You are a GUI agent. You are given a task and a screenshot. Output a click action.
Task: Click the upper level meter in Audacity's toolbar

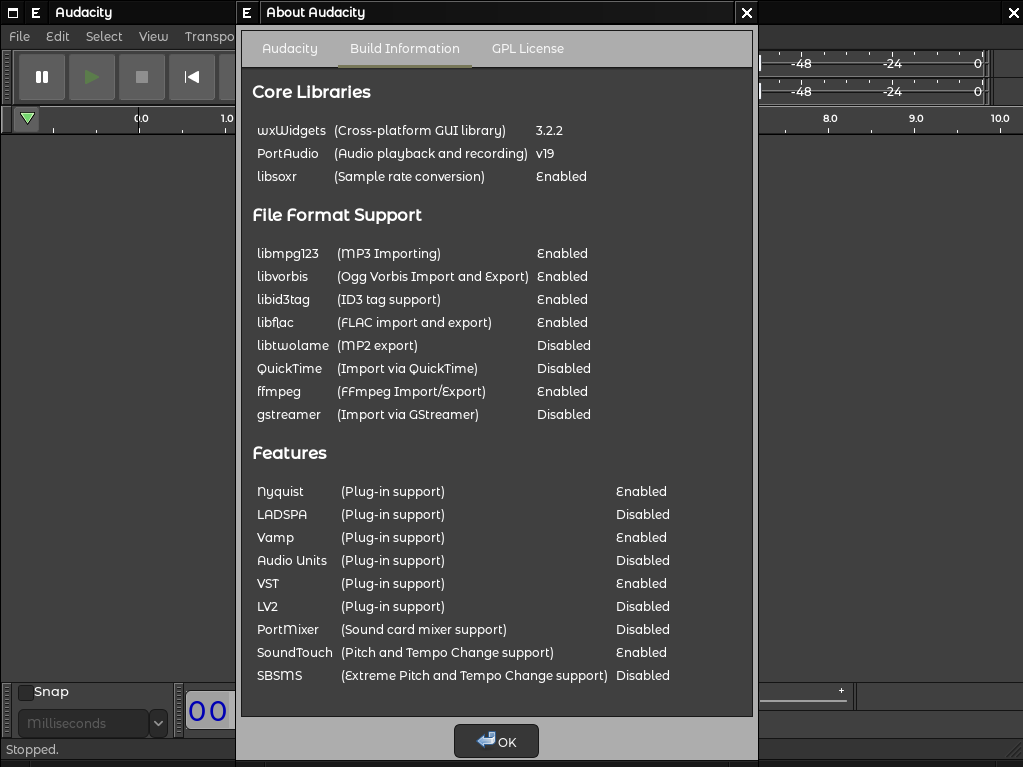pyautogui.click(x=873, y=63)
